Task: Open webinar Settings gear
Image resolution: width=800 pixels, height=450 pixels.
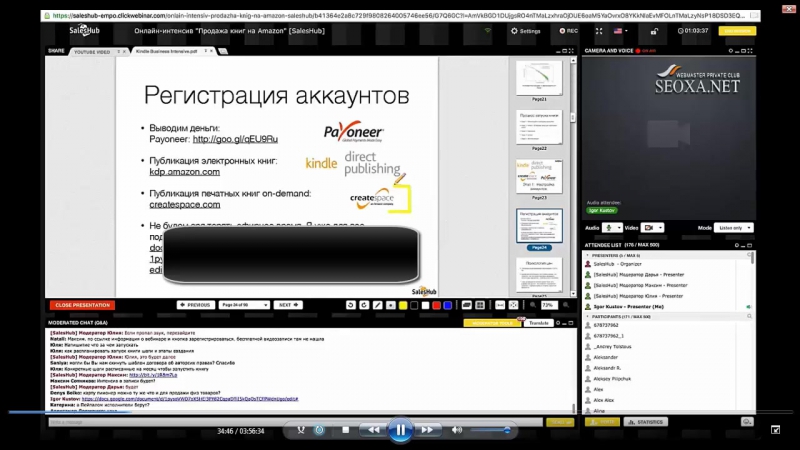Action: [x=526, y=31]
